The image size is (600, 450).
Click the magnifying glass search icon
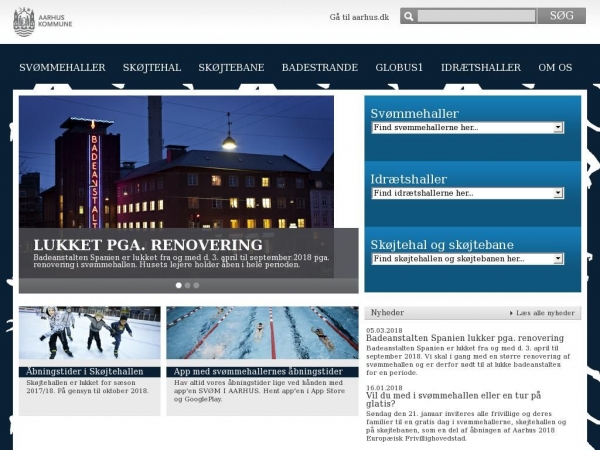408,16
